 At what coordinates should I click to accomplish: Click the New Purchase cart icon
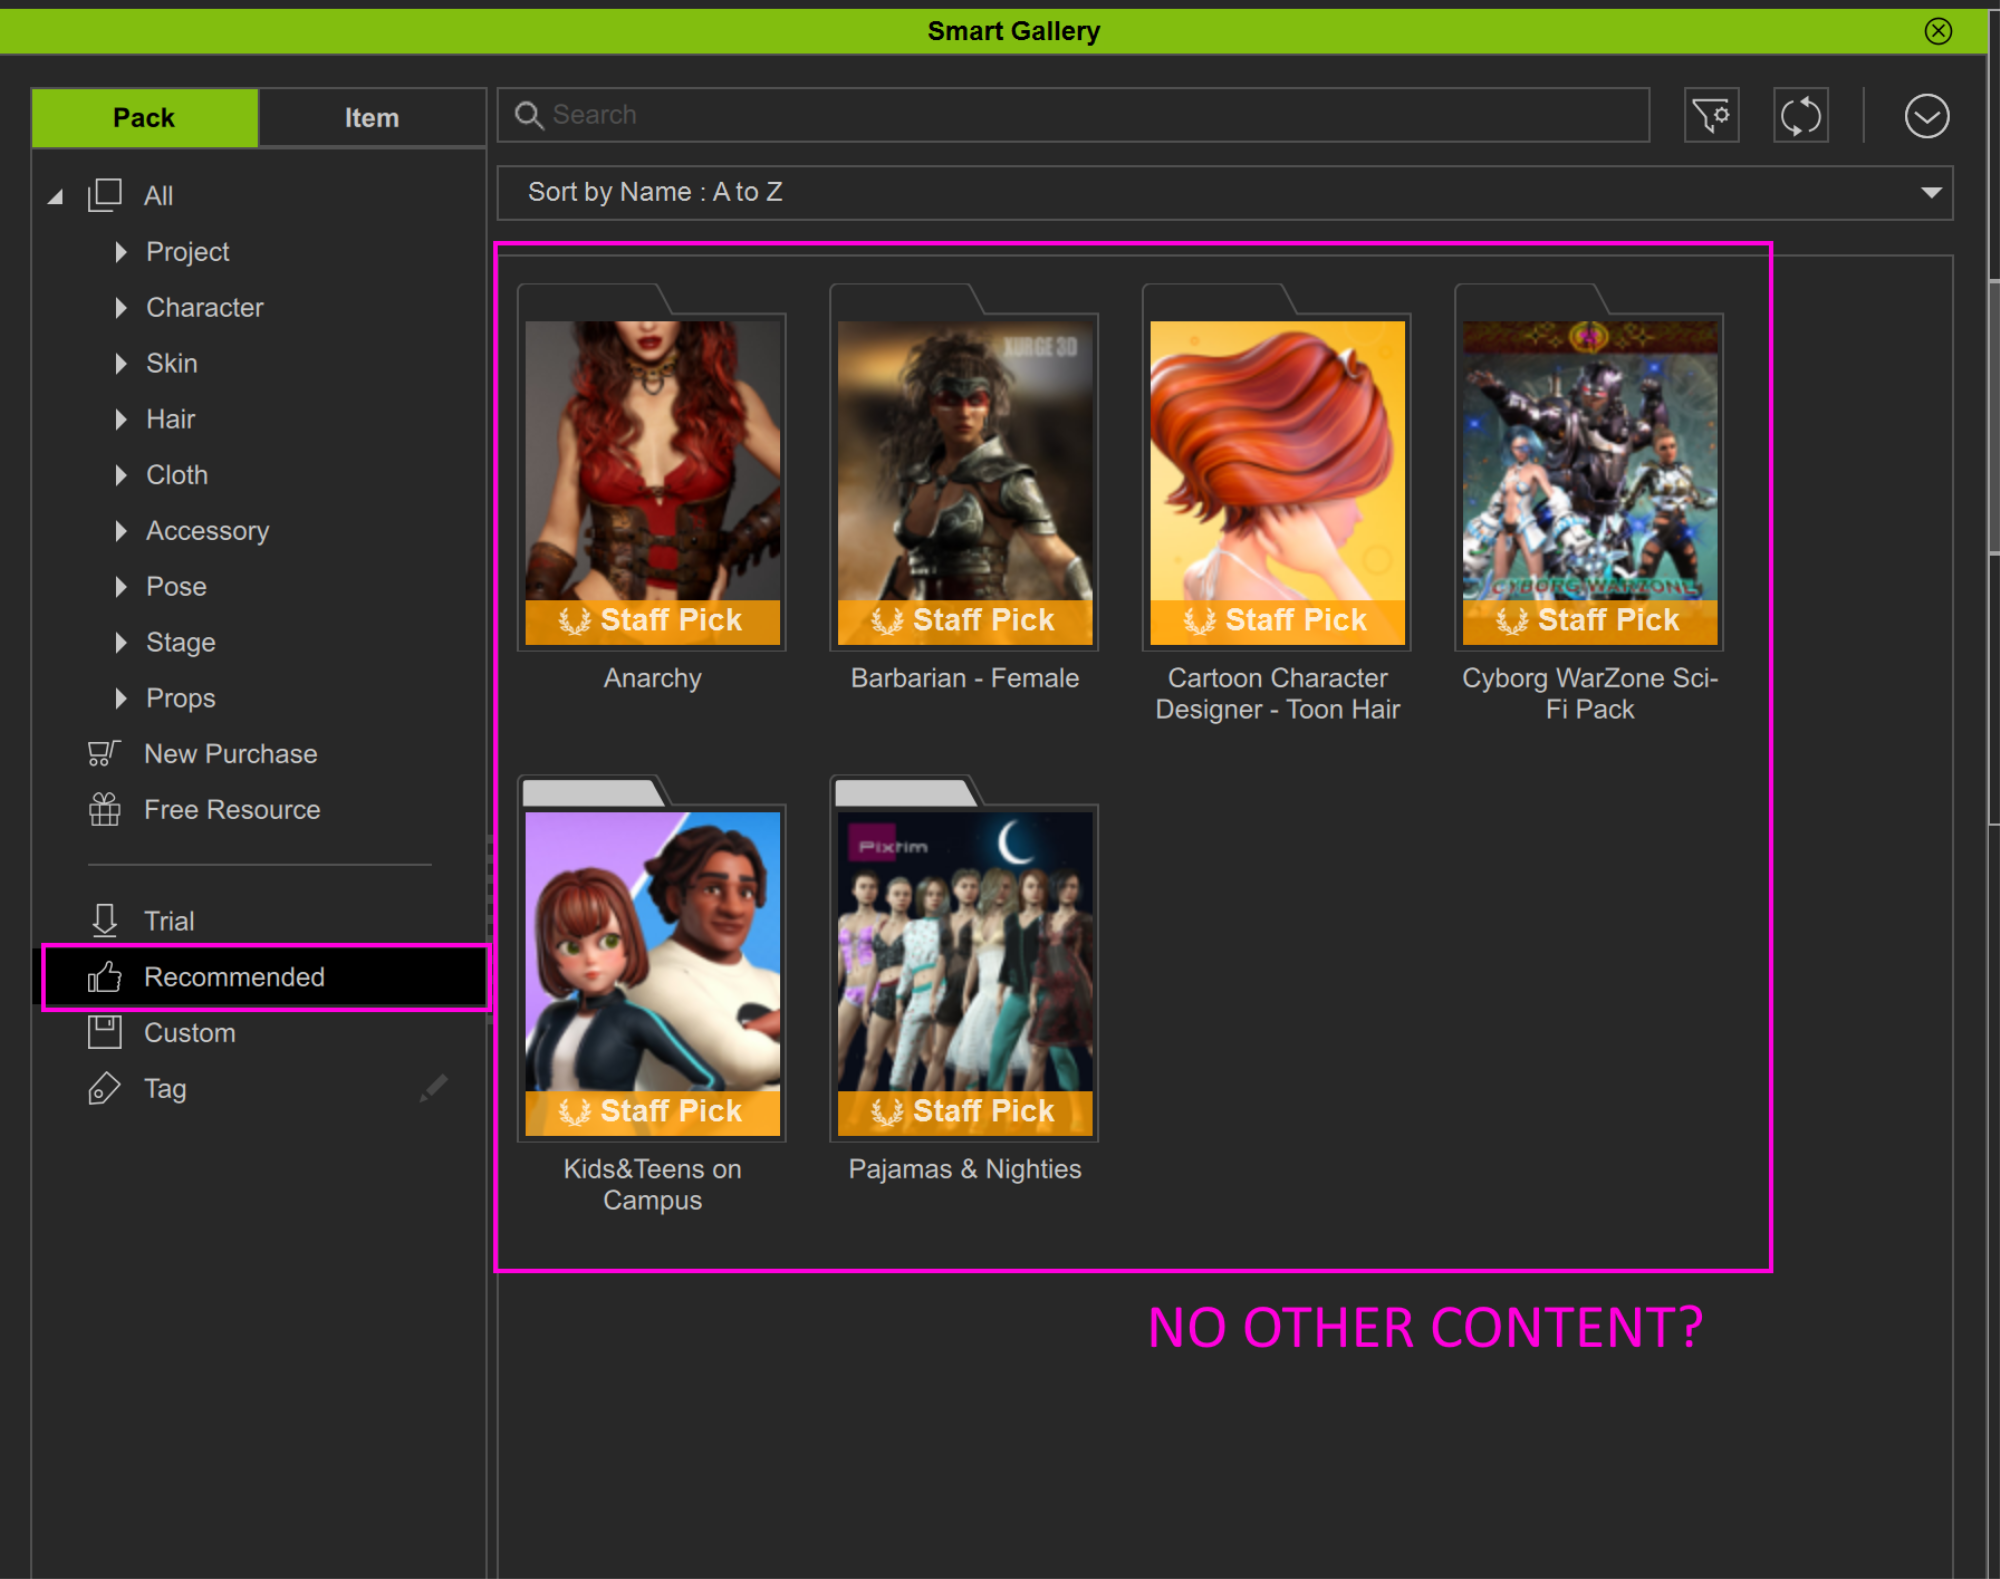(x=104, y=754)
